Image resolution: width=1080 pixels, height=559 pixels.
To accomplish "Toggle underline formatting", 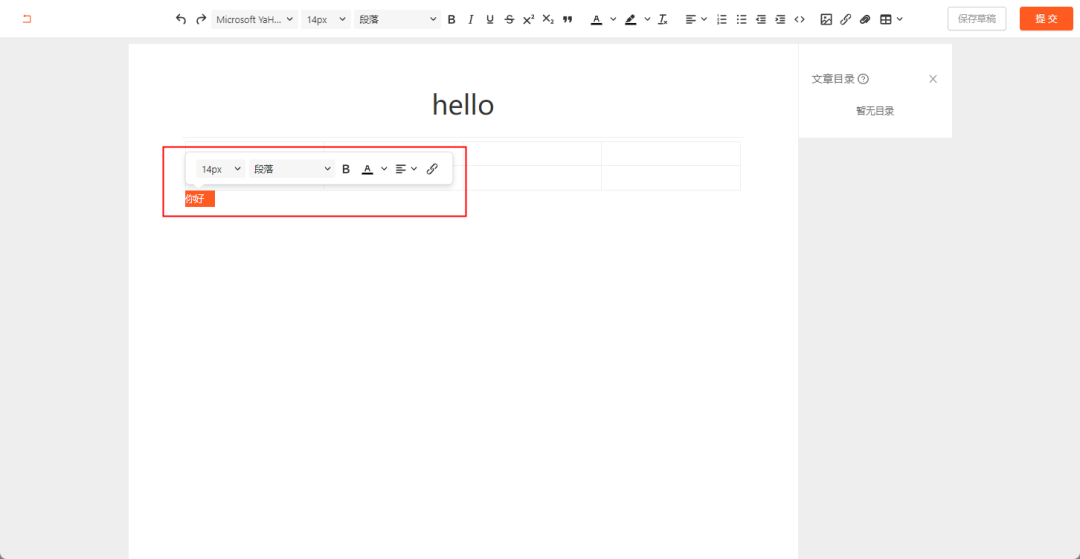I will point(490,19).
